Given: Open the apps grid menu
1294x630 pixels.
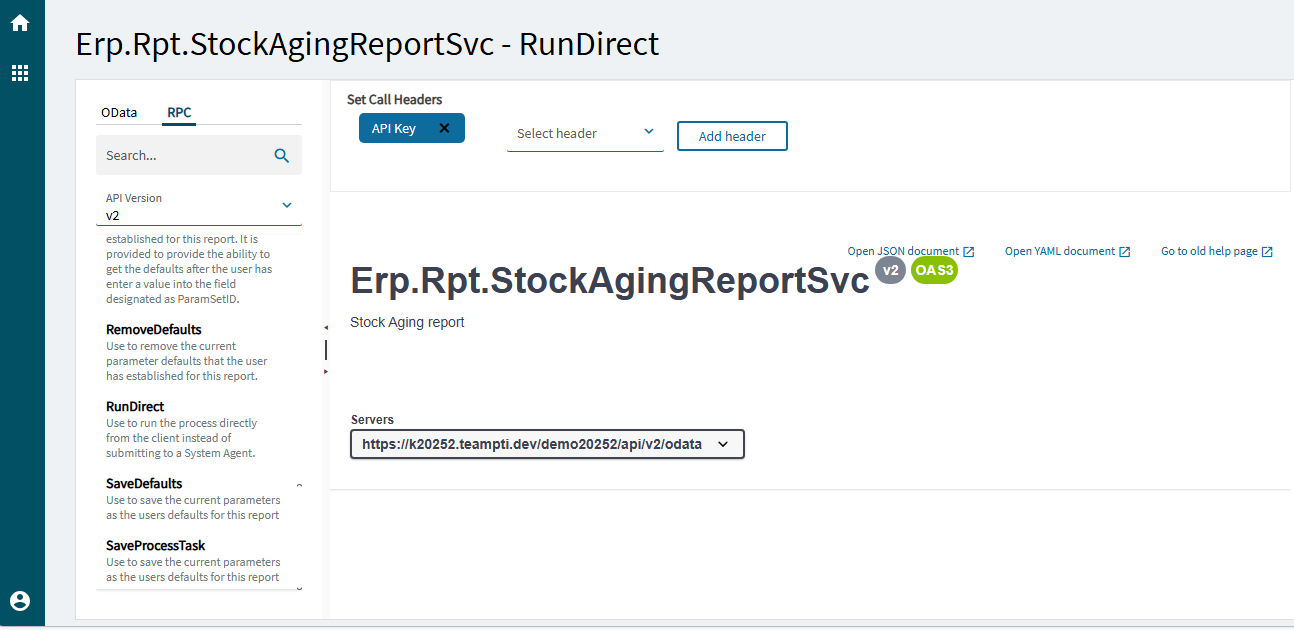Looking at the screenshot, I should (x=20, y=73).
